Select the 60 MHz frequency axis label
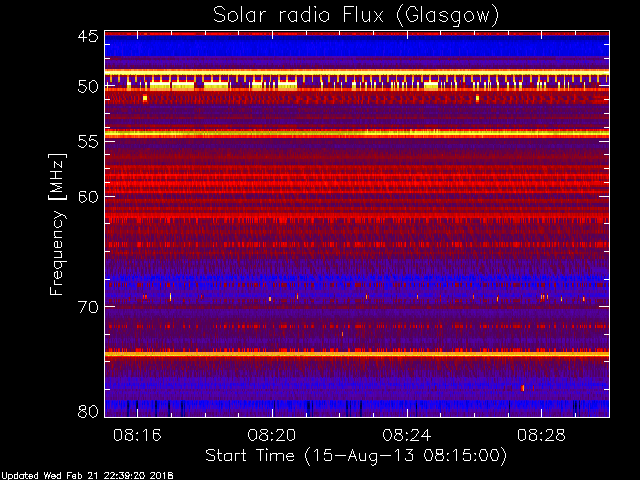The width and height of the screenshot is (640, 480). pyautogui.click(x=88, y=197)
